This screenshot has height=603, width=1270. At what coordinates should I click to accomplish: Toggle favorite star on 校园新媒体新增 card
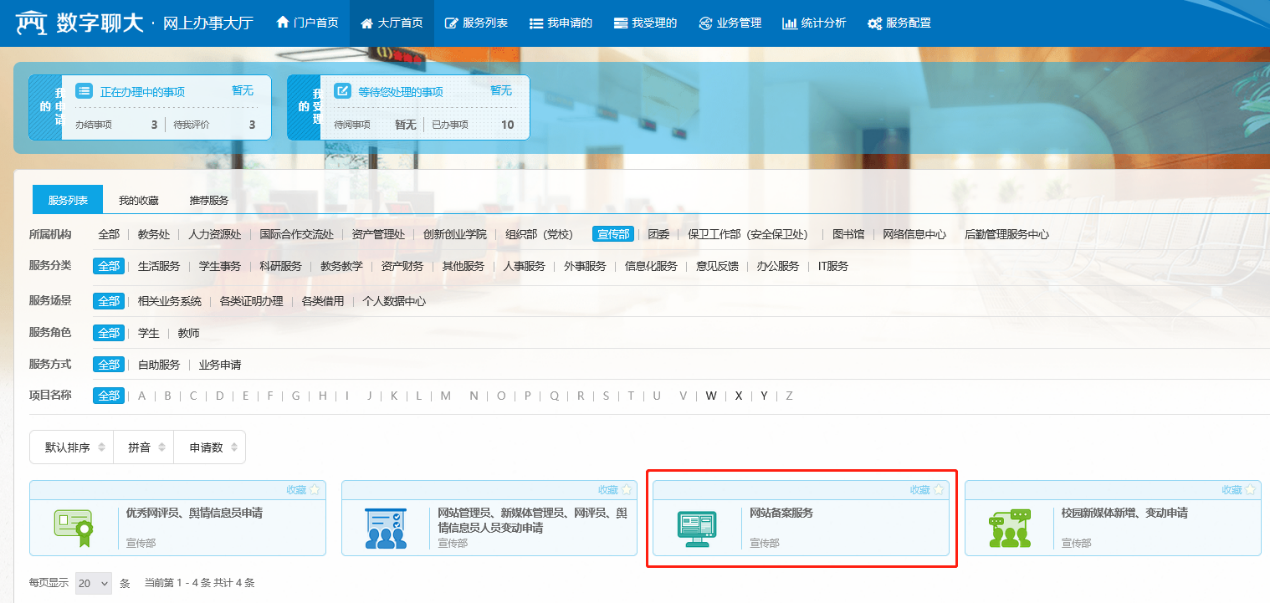1250,490
